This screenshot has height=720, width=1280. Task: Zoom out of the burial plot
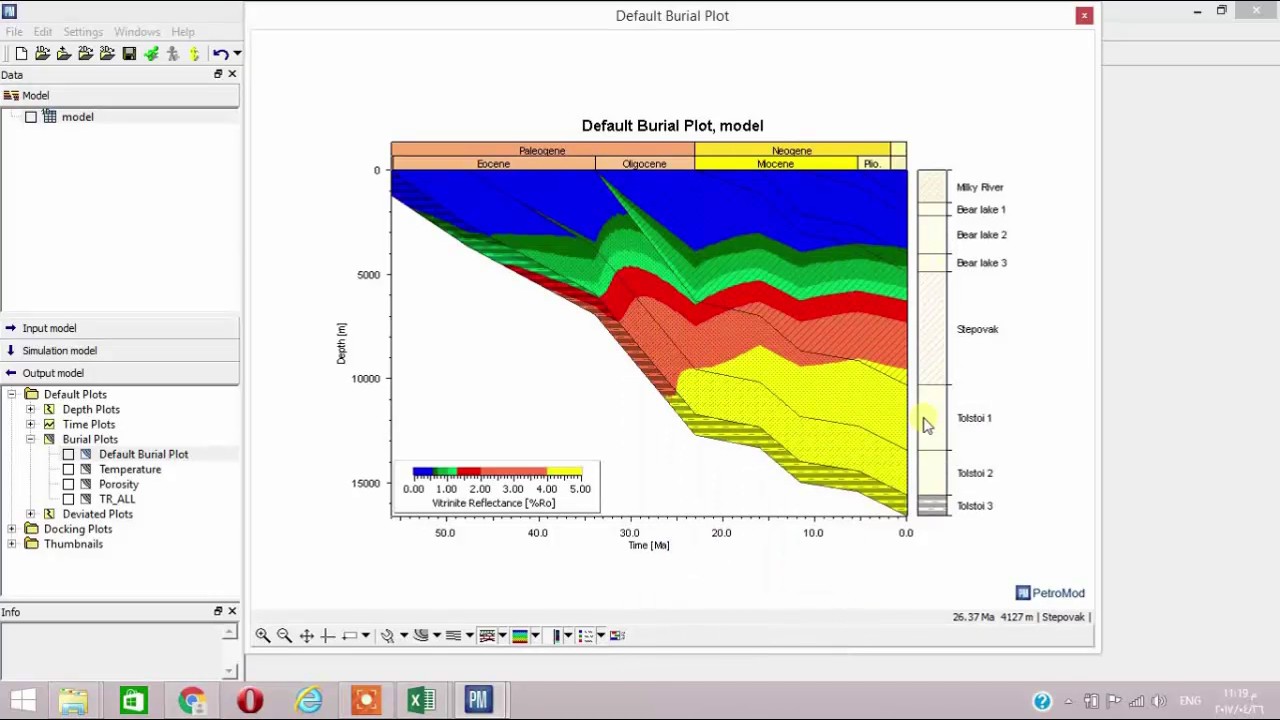(x=284, y=635)
